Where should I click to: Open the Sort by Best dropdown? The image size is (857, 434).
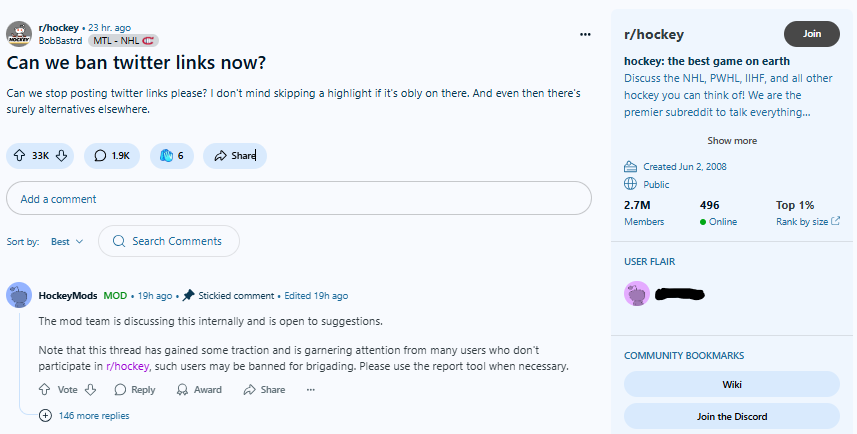pos(67,242)
